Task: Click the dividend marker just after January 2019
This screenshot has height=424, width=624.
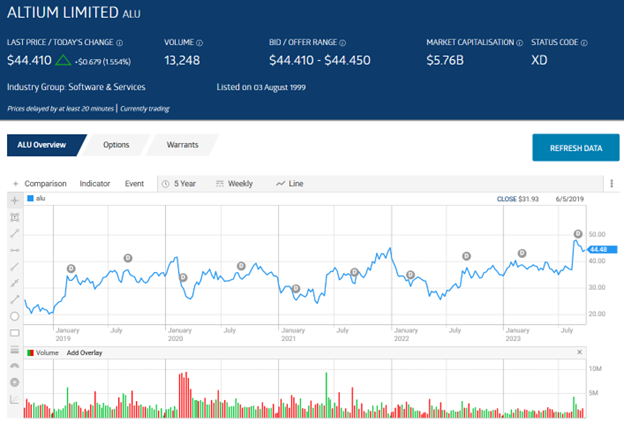Action: (x=71, y=269)
